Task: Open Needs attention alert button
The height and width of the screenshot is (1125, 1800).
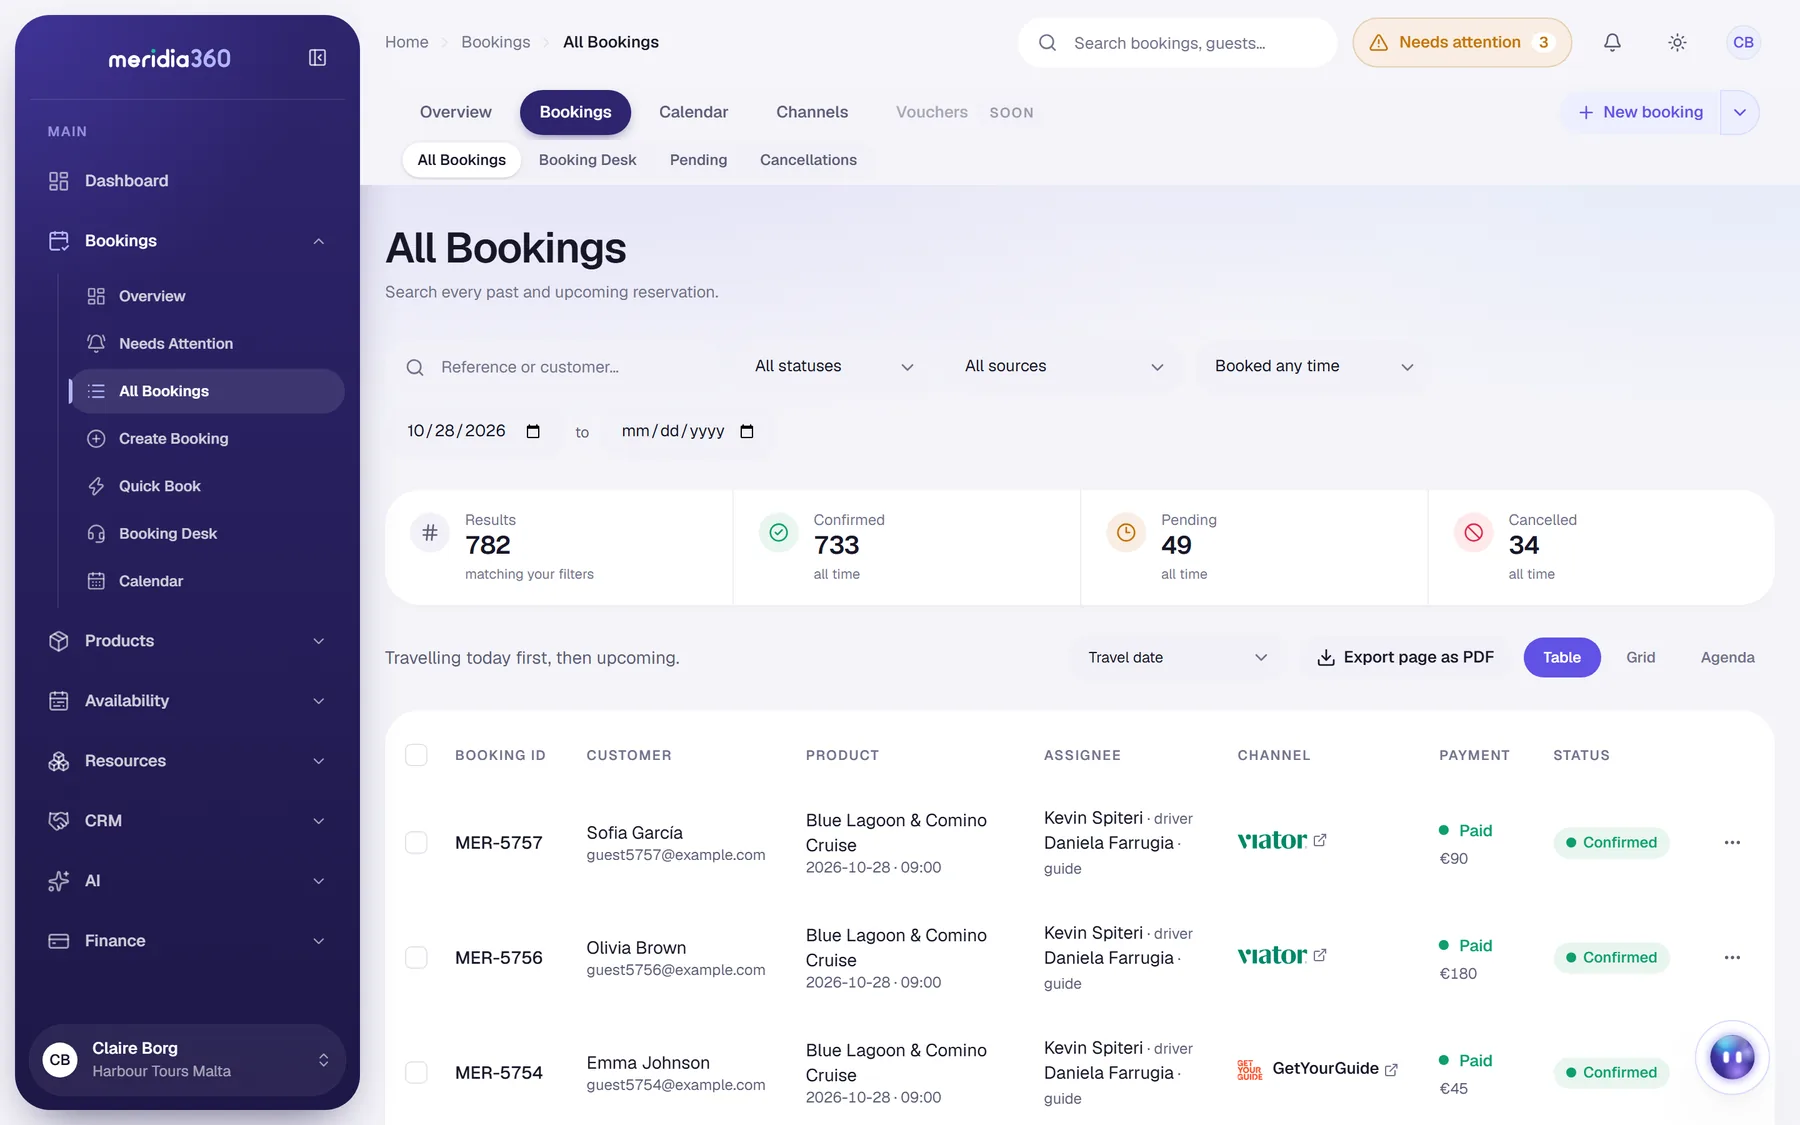Action: point(1461,42)
